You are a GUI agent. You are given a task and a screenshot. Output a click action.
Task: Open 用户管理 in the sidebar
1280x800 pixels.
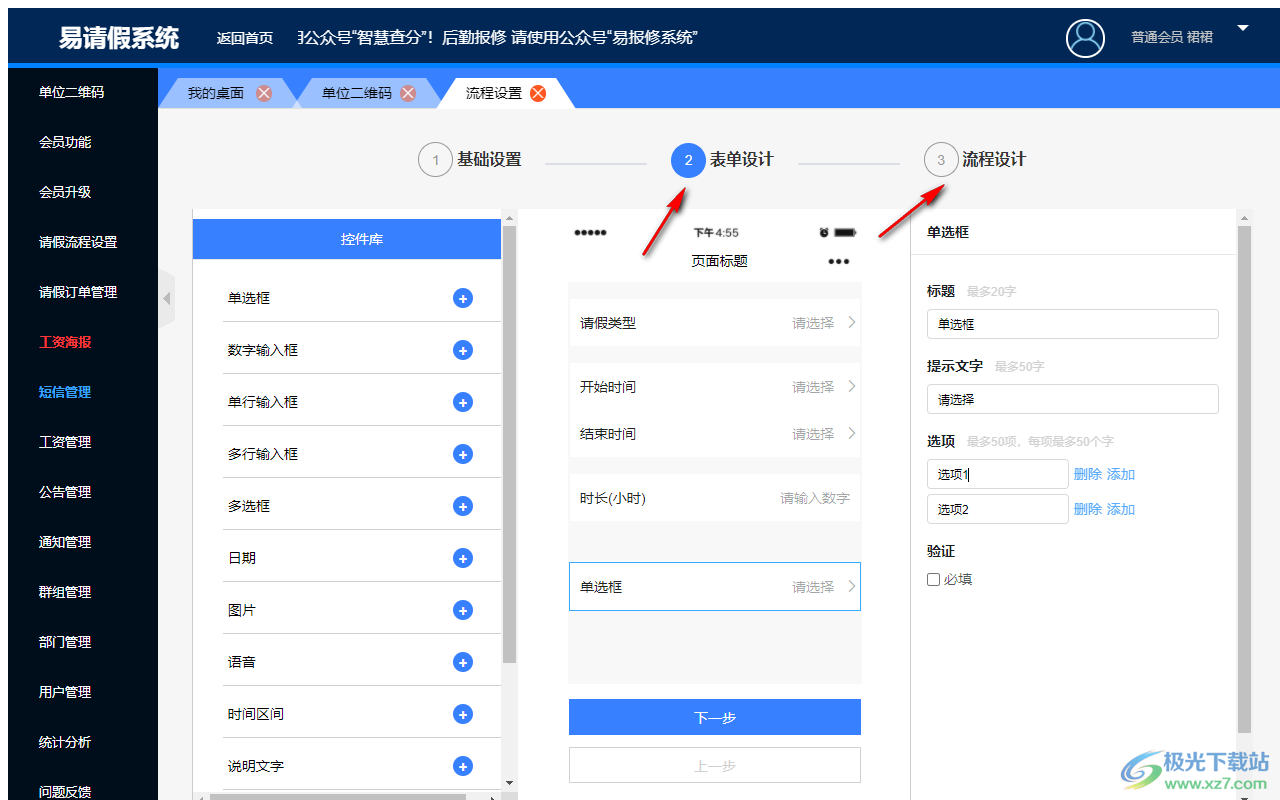[x=65, y=692]
